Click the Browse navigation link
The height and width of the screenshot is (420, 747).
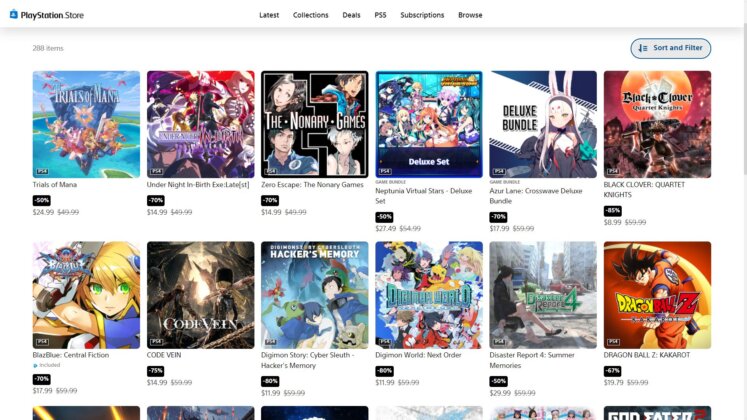click(x=470, y=15)
